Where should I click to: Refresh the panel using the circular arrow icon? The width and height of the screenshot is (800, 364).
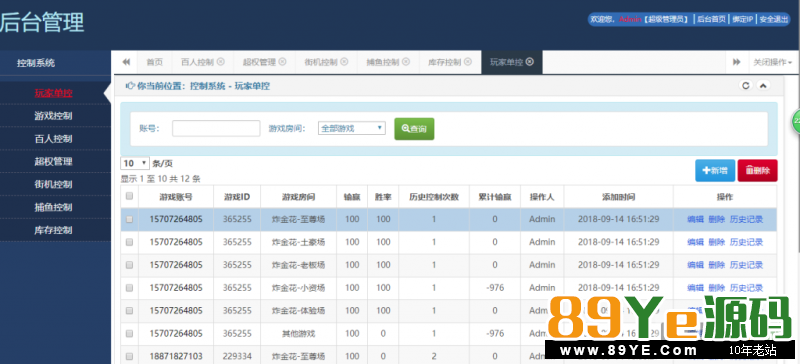pos(746,86)
